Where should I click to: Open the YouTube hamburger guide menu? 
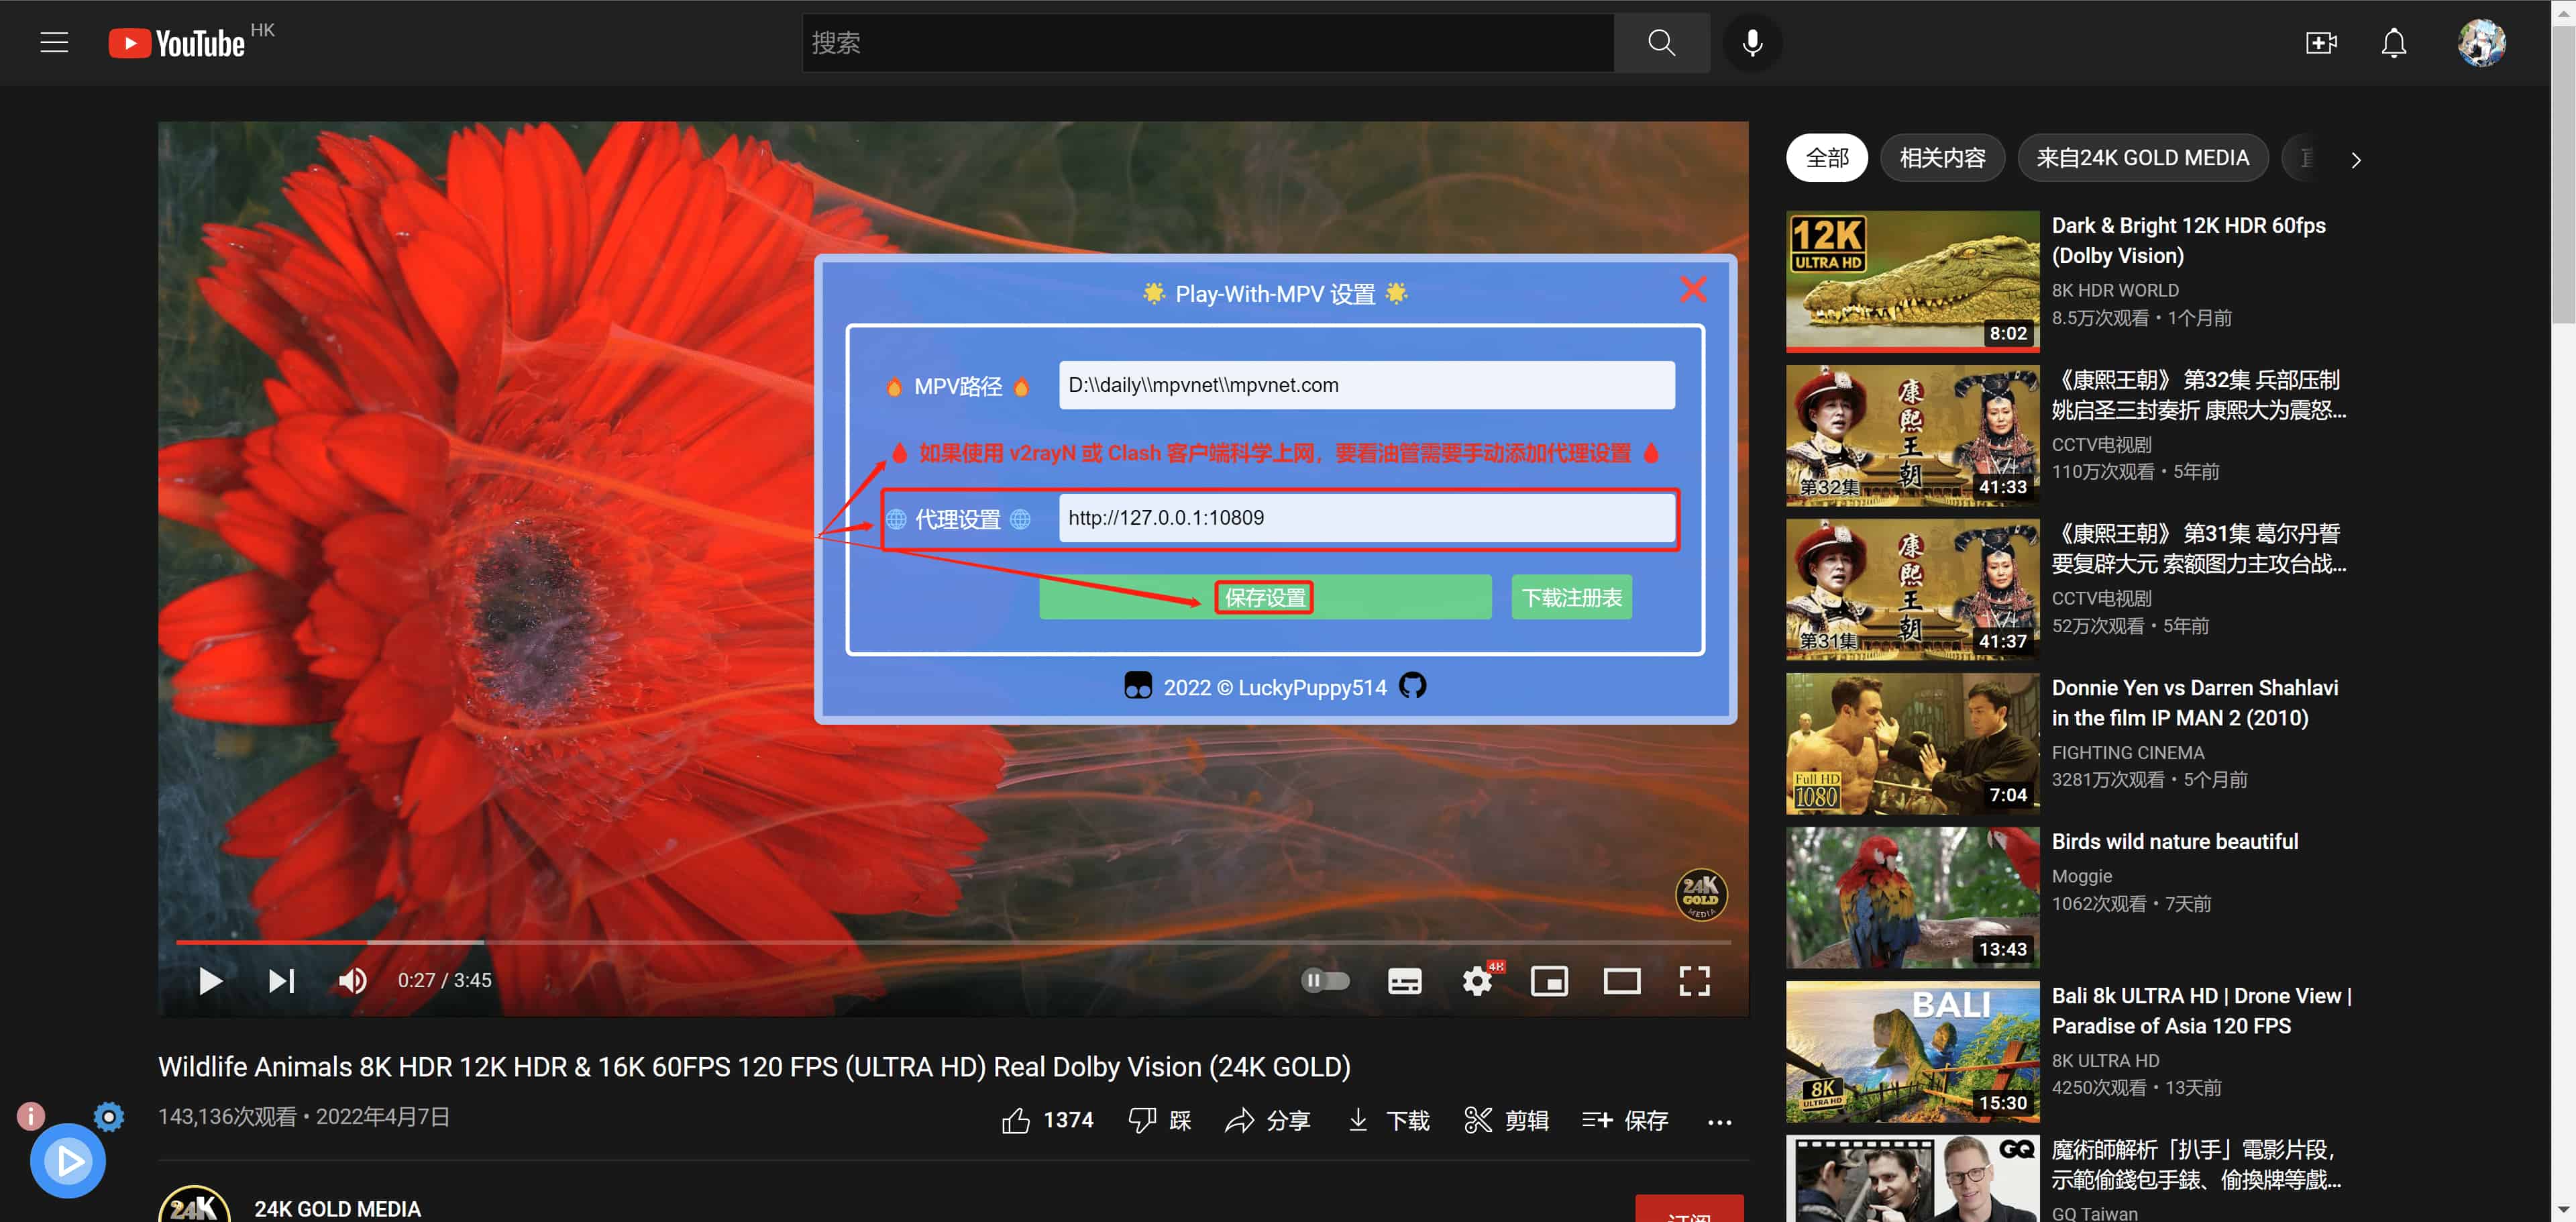click(54, 43)
